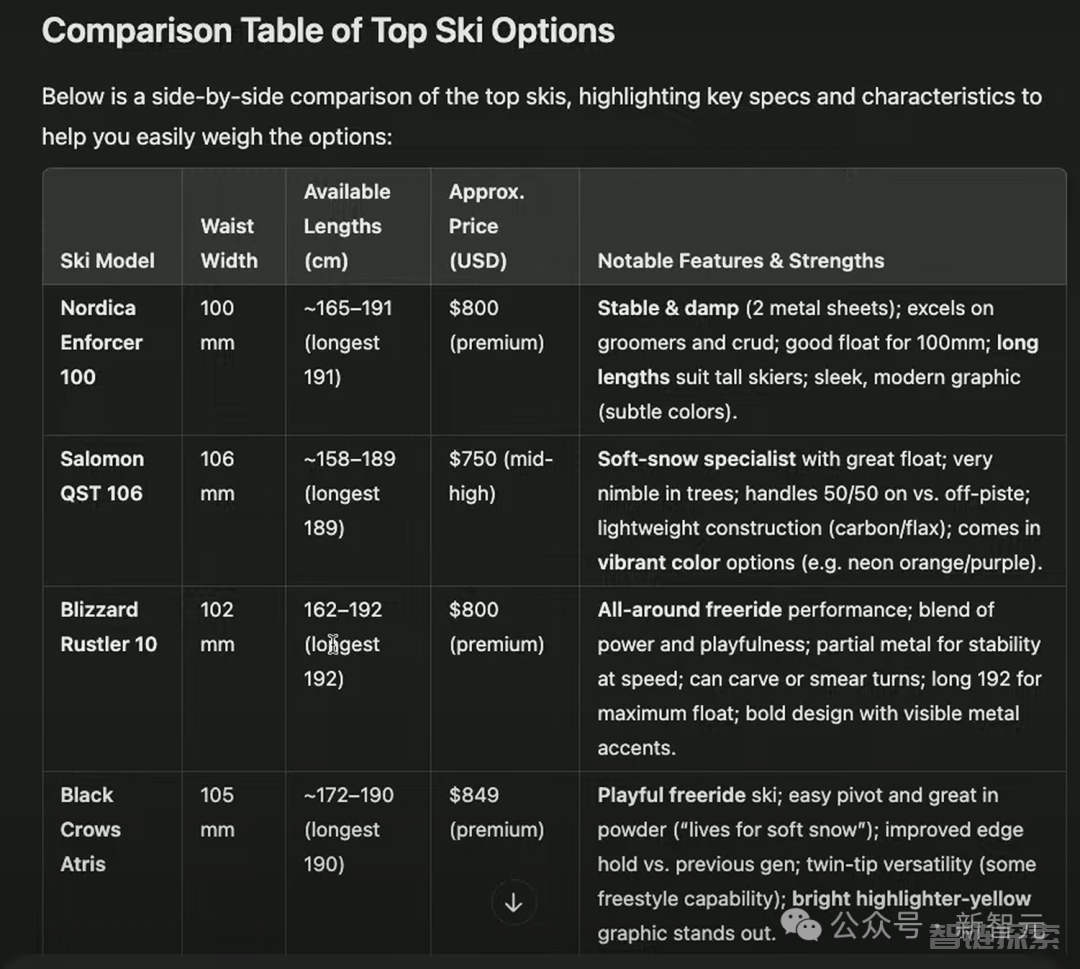Viewport: 1080px width, 969px height.
Task: Click the "Approx. Price (USD)" column header
Action: pyautogui.click(x=486, y=226)
